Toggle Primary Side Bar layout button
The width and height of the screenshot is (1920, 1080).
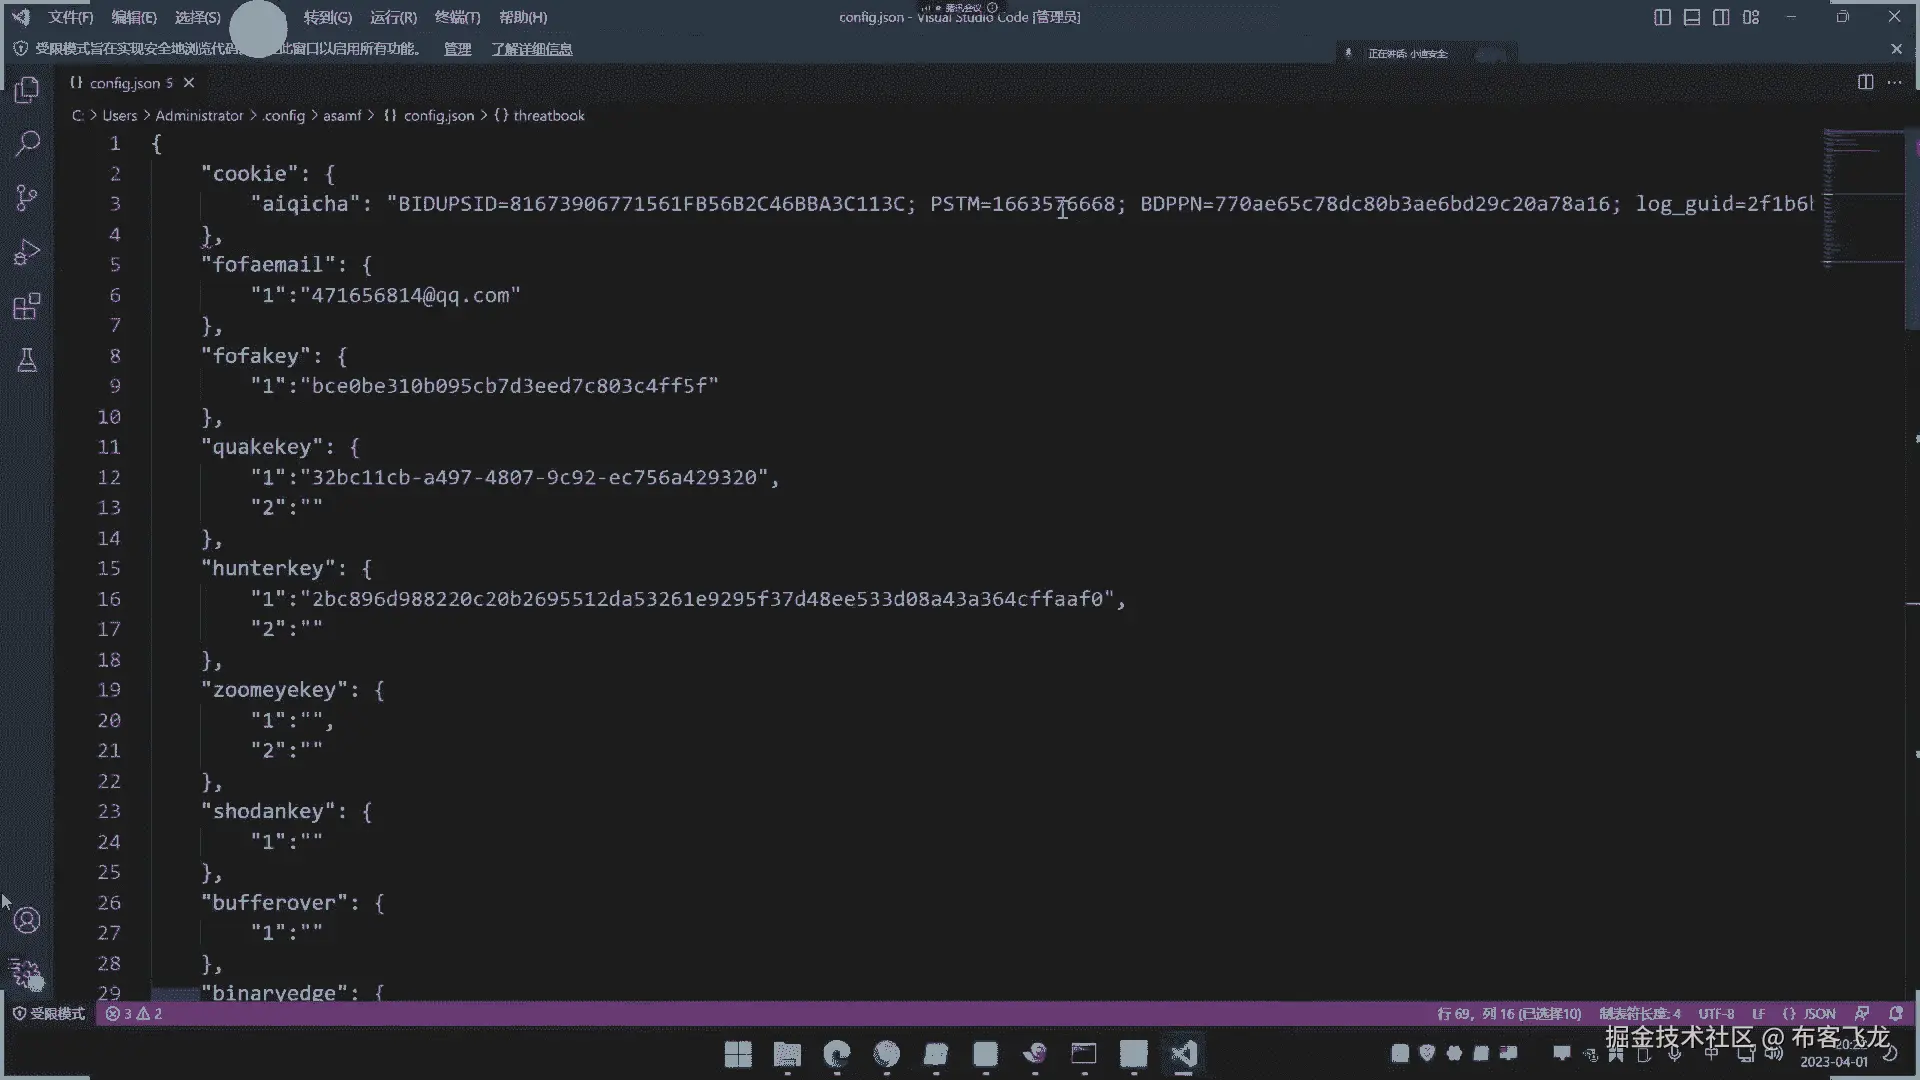(1662, 17)
